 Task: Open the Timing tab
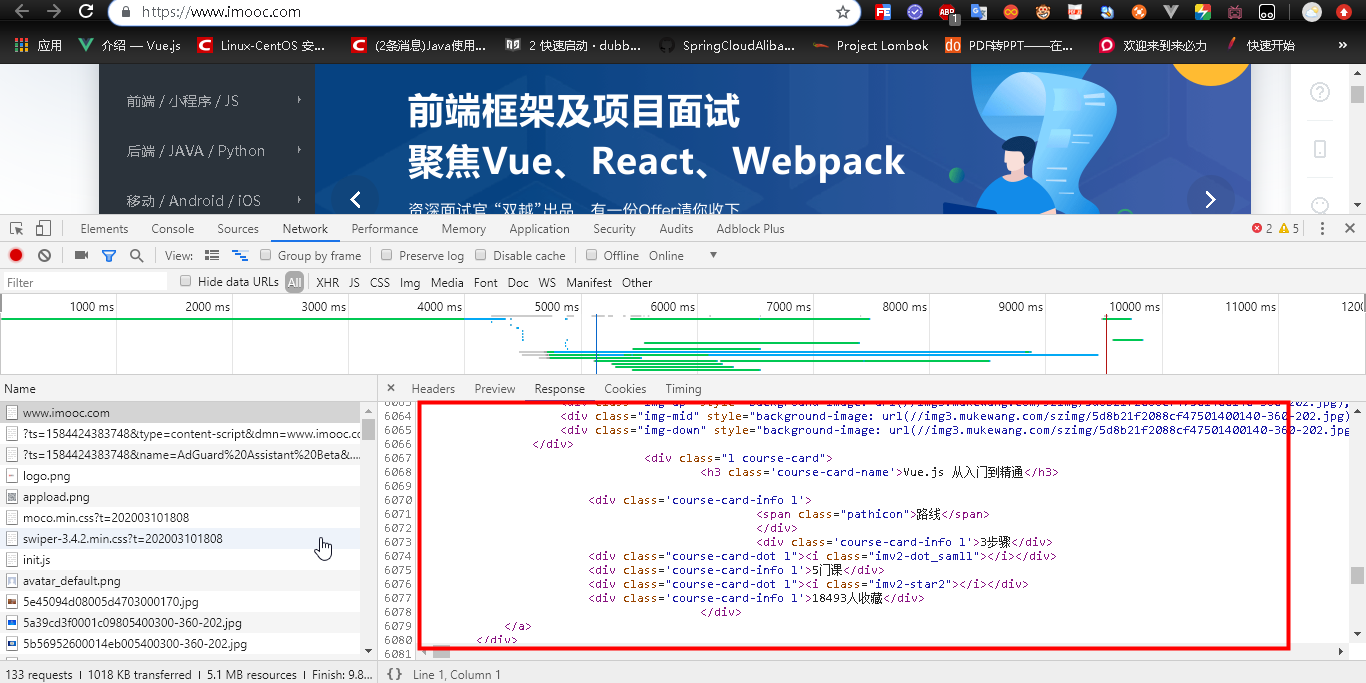[x=683, y=389]
